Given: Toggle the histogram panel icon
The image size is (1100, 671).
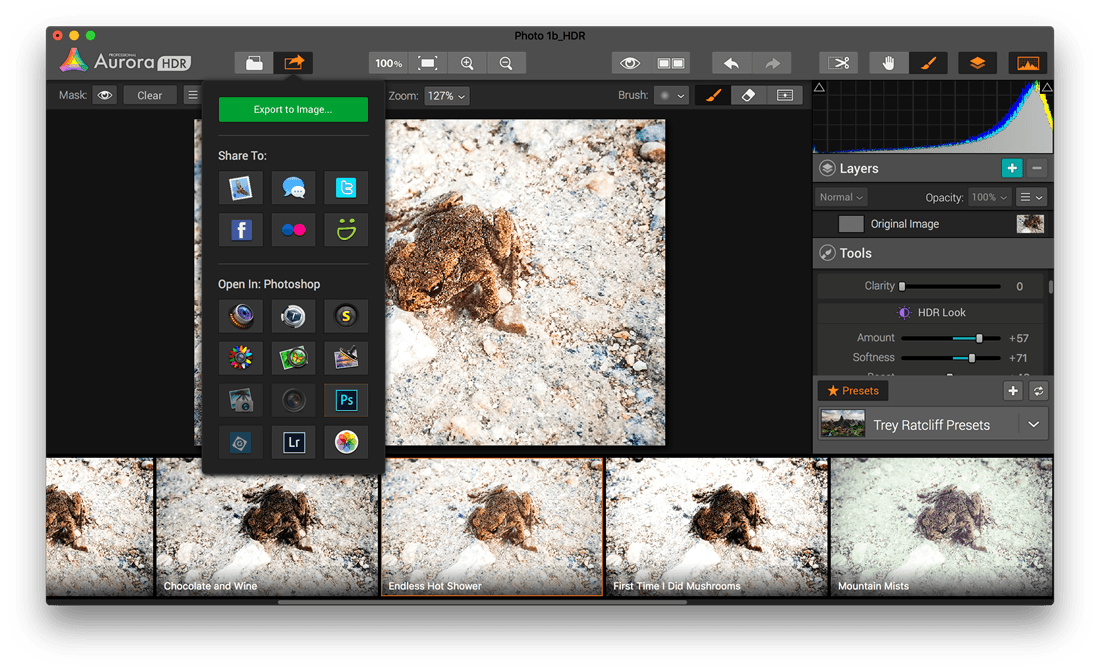Looking at the screenshot, I should pyautogui.click(x=1028, y=63).
